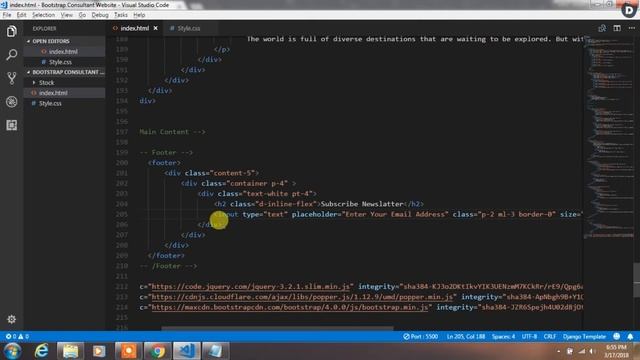Click the taskbar clock showing 6:55 PM
Image resolution: width=640 pixels, height=360 pixels.
pyautogui.click(x=616, y=351)
